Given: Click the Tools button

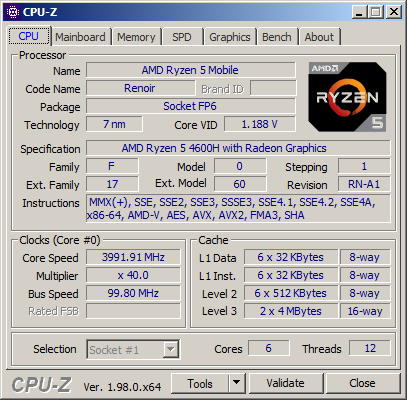Looking at the screenshot, I should click(x=200, y=384).
